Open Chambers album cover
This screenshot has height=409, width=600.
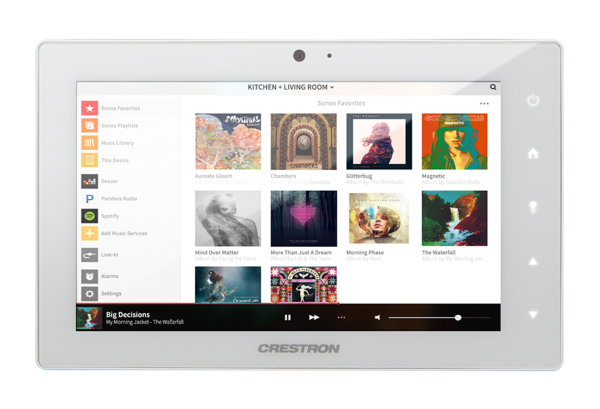[x=304, y=142]
